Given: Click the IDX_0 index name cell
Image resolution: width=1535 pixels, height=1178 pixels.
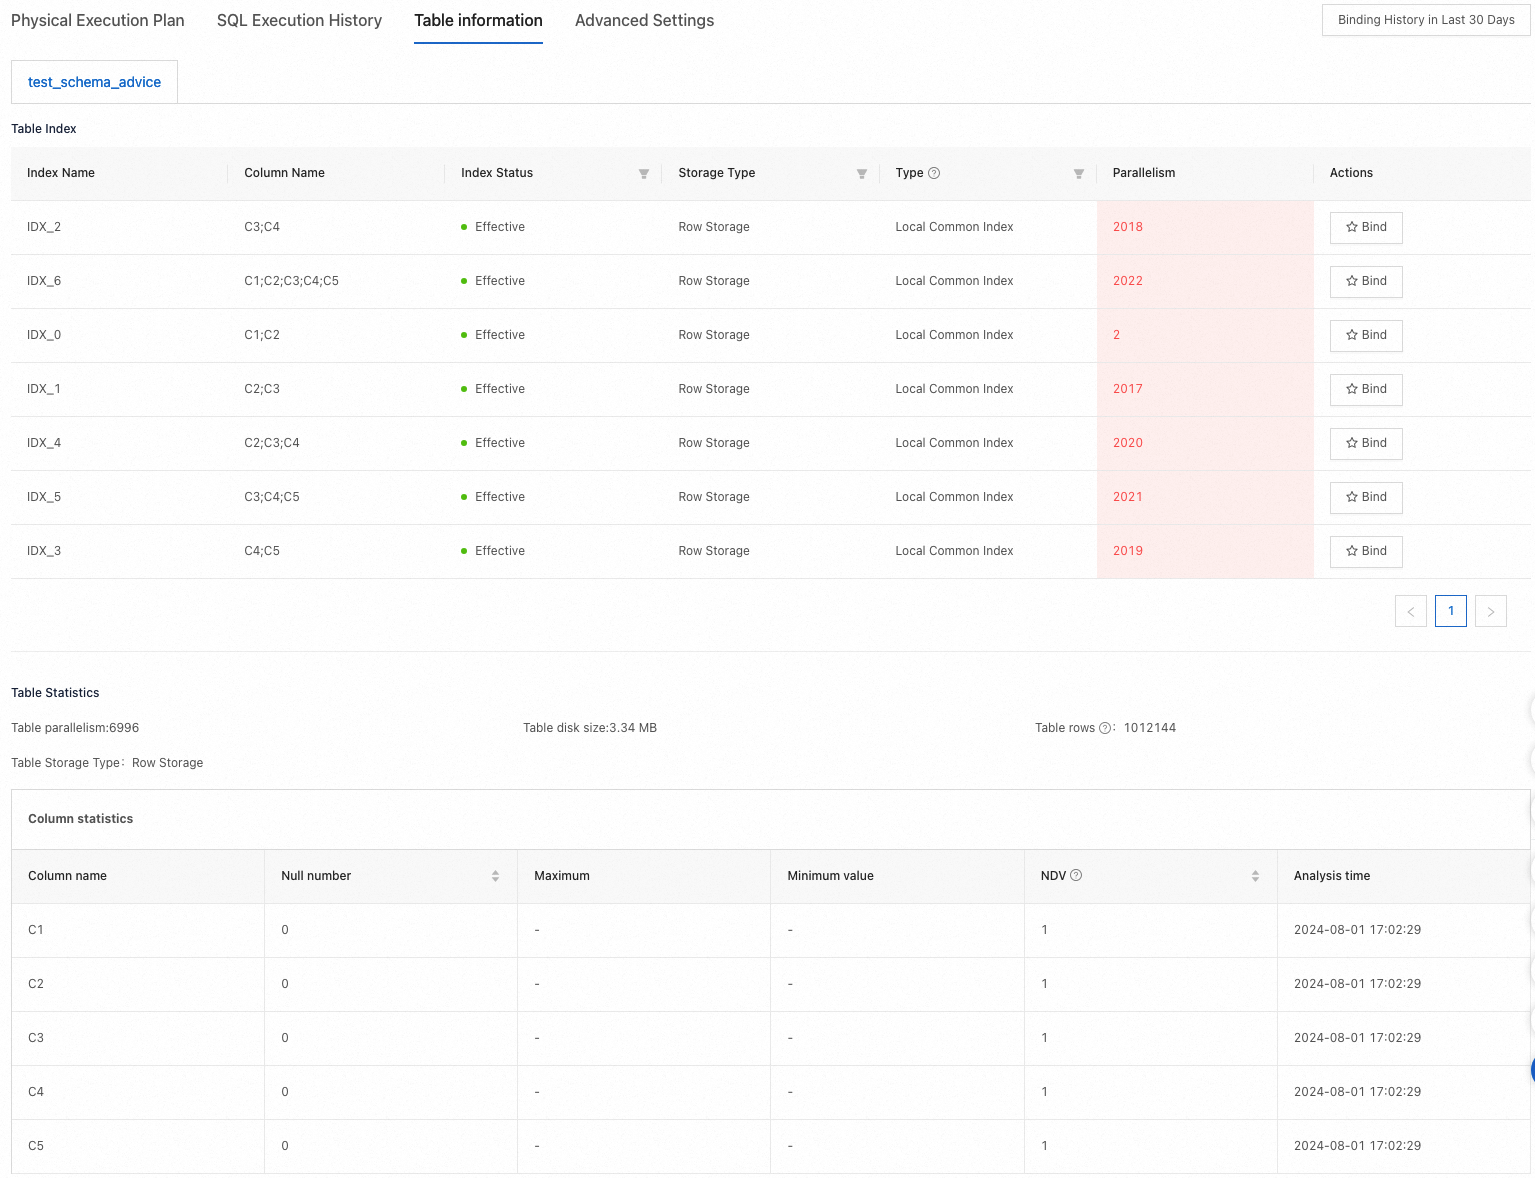Looking at the screenshot, I should click(x=44, y=335).
